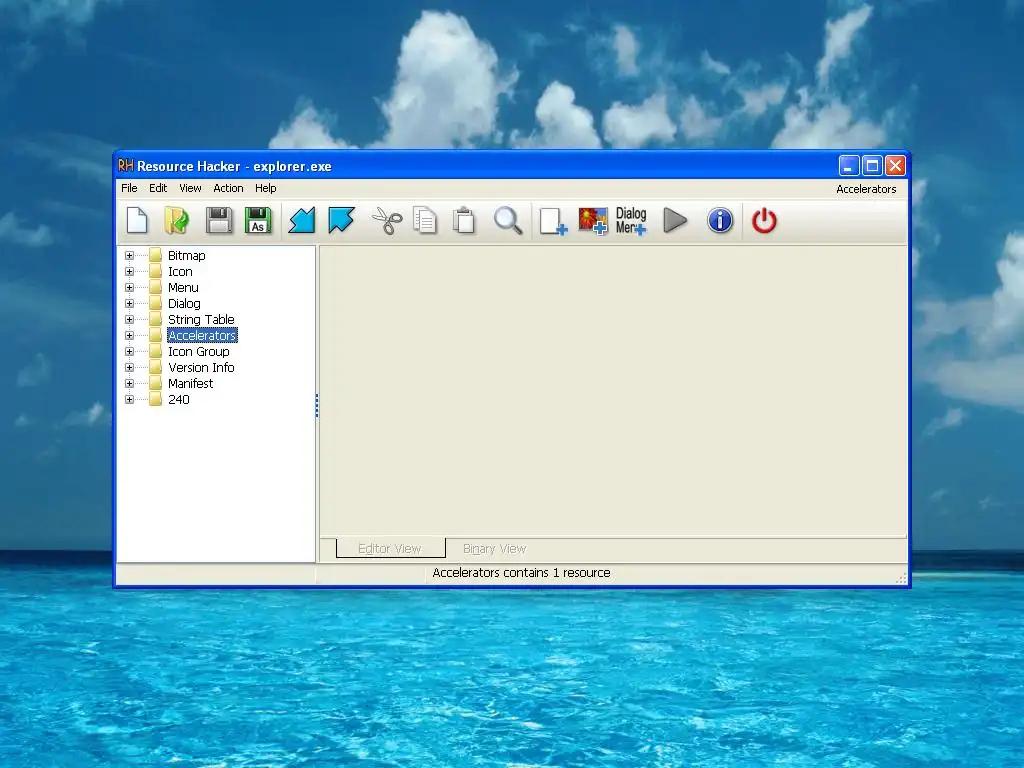The width and height of the screenshot is (1024, 768).
Task: Select the Manifest folder label
Action: pos(191,383)
